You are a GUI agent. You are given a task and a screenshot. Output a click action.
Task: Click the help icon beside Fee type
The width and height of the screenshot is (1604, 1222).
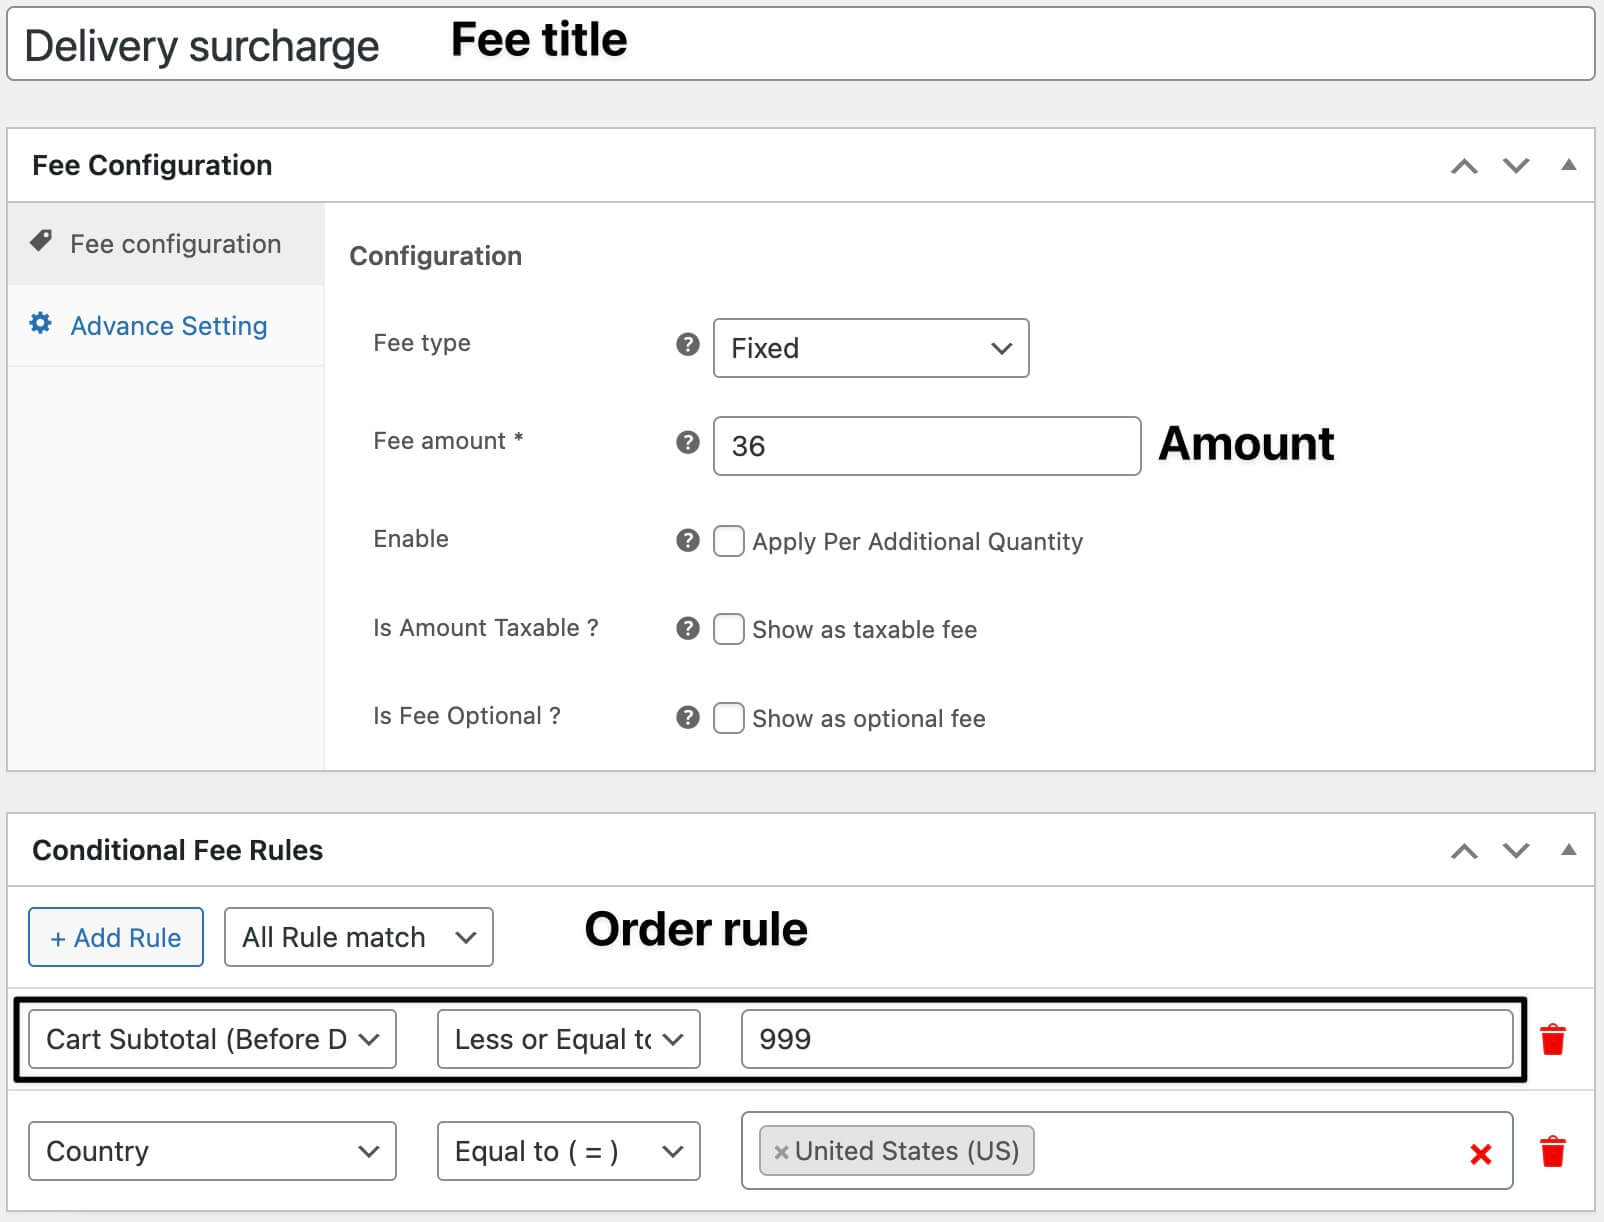687,344
